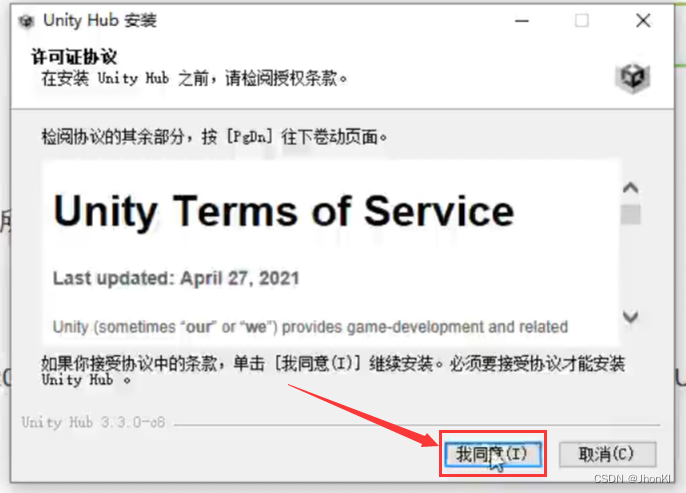Screen dimensions: 686x493
Task: Minimize the Unity Hub installer window
Action: click(522, 21)
